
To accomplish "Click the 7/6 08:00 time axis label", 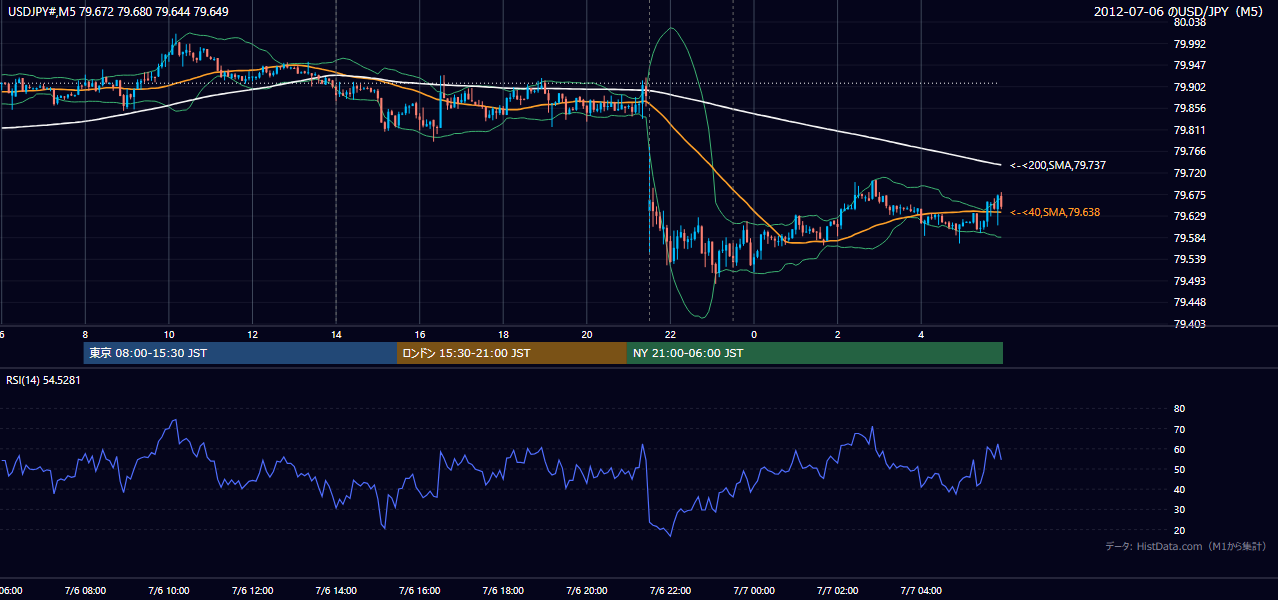I will click(84, 590).
